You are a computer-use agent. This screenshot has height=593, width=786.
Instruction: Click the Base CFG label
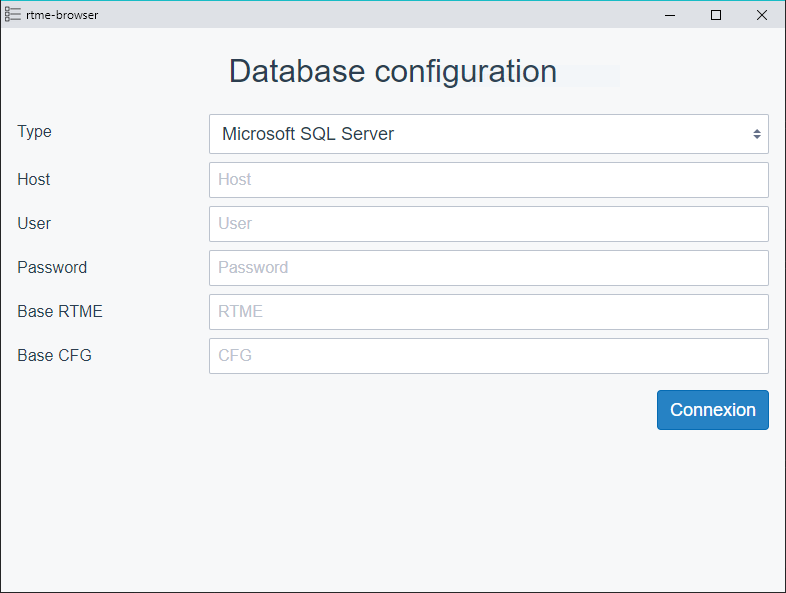click(x=54, y=355)
